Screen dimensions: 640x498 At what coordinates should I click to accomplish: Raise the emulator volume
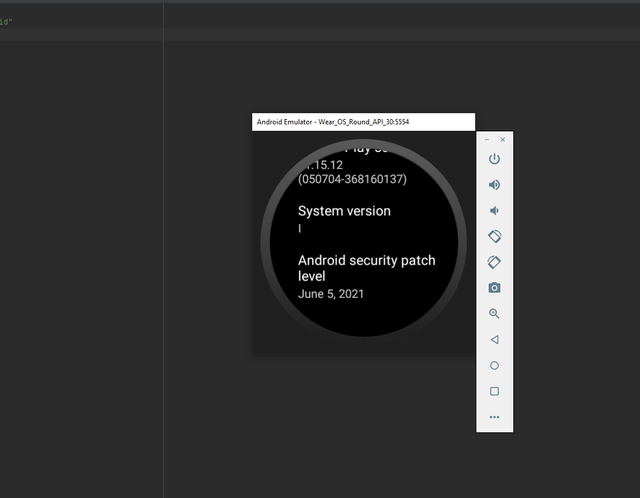pyautogui.click(x=494, y=185)
